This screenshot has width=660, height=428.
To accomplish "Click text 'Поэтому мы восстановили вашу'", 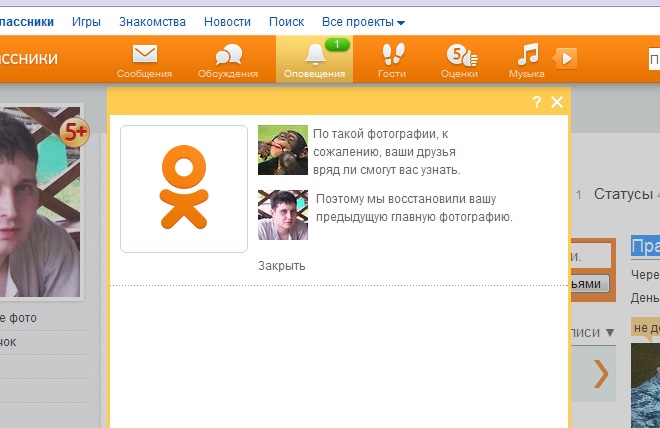I will pyautogui.click(x=406, y=199).
